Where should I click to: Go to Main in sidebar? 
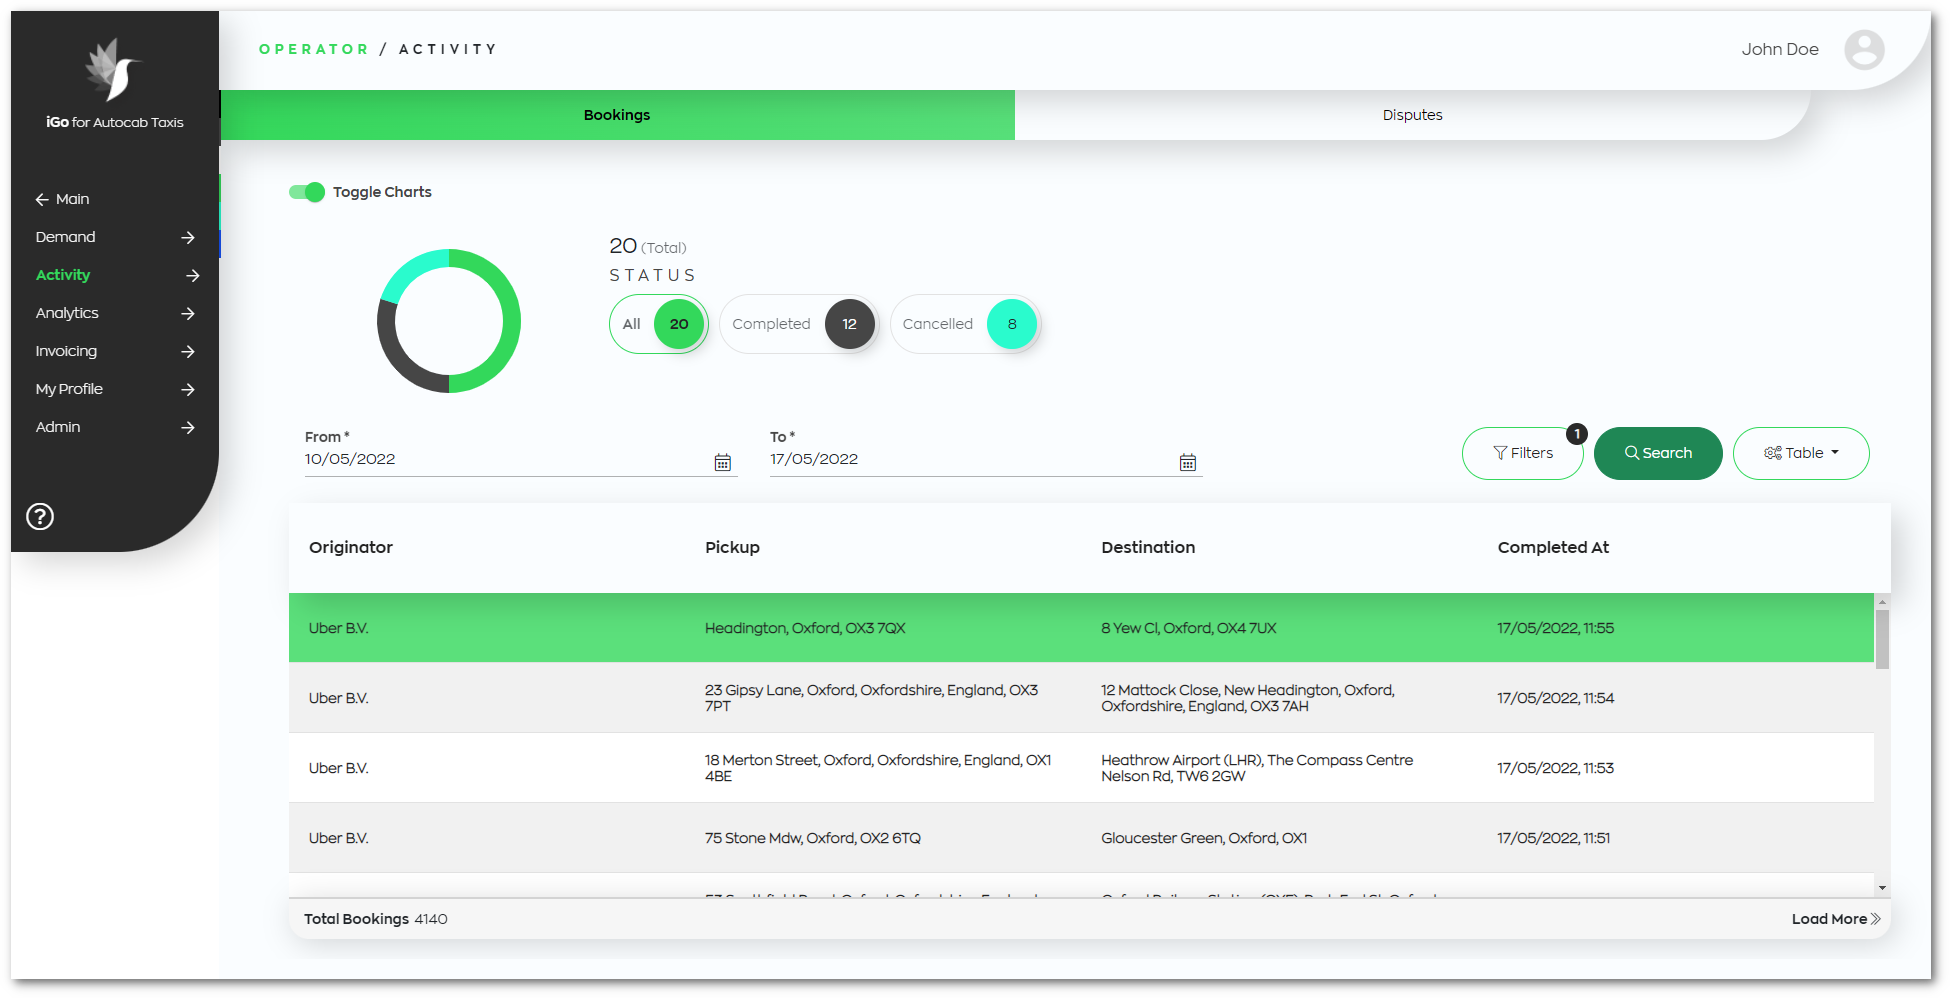(x=72, y=199)
